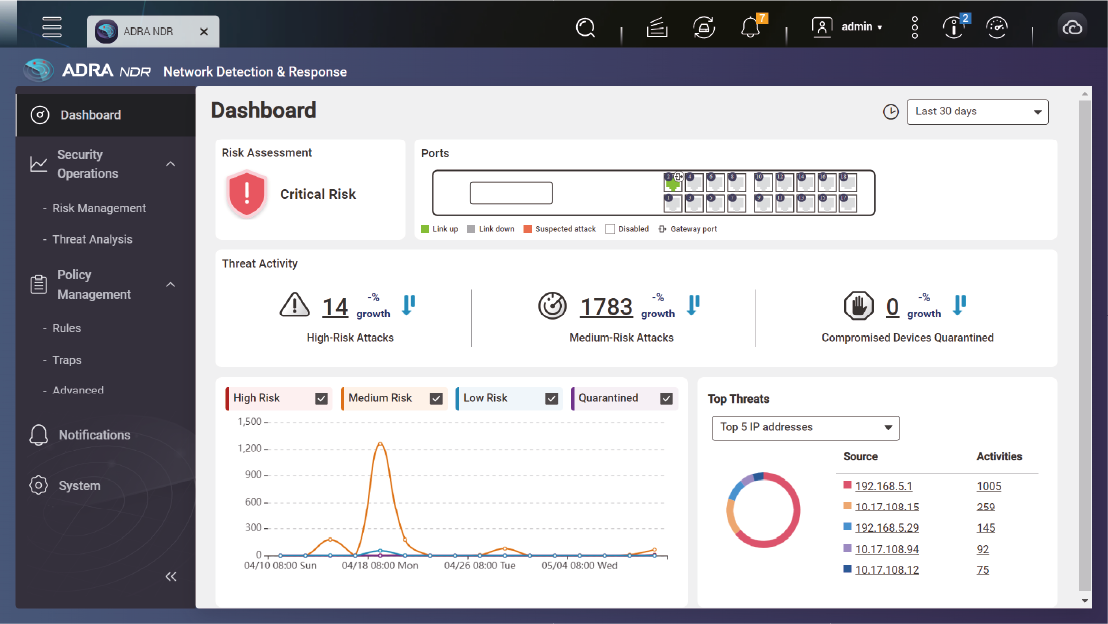Open Threat Analysis page
This screenshot has height=624, width=1108.
tap(92, 240)
